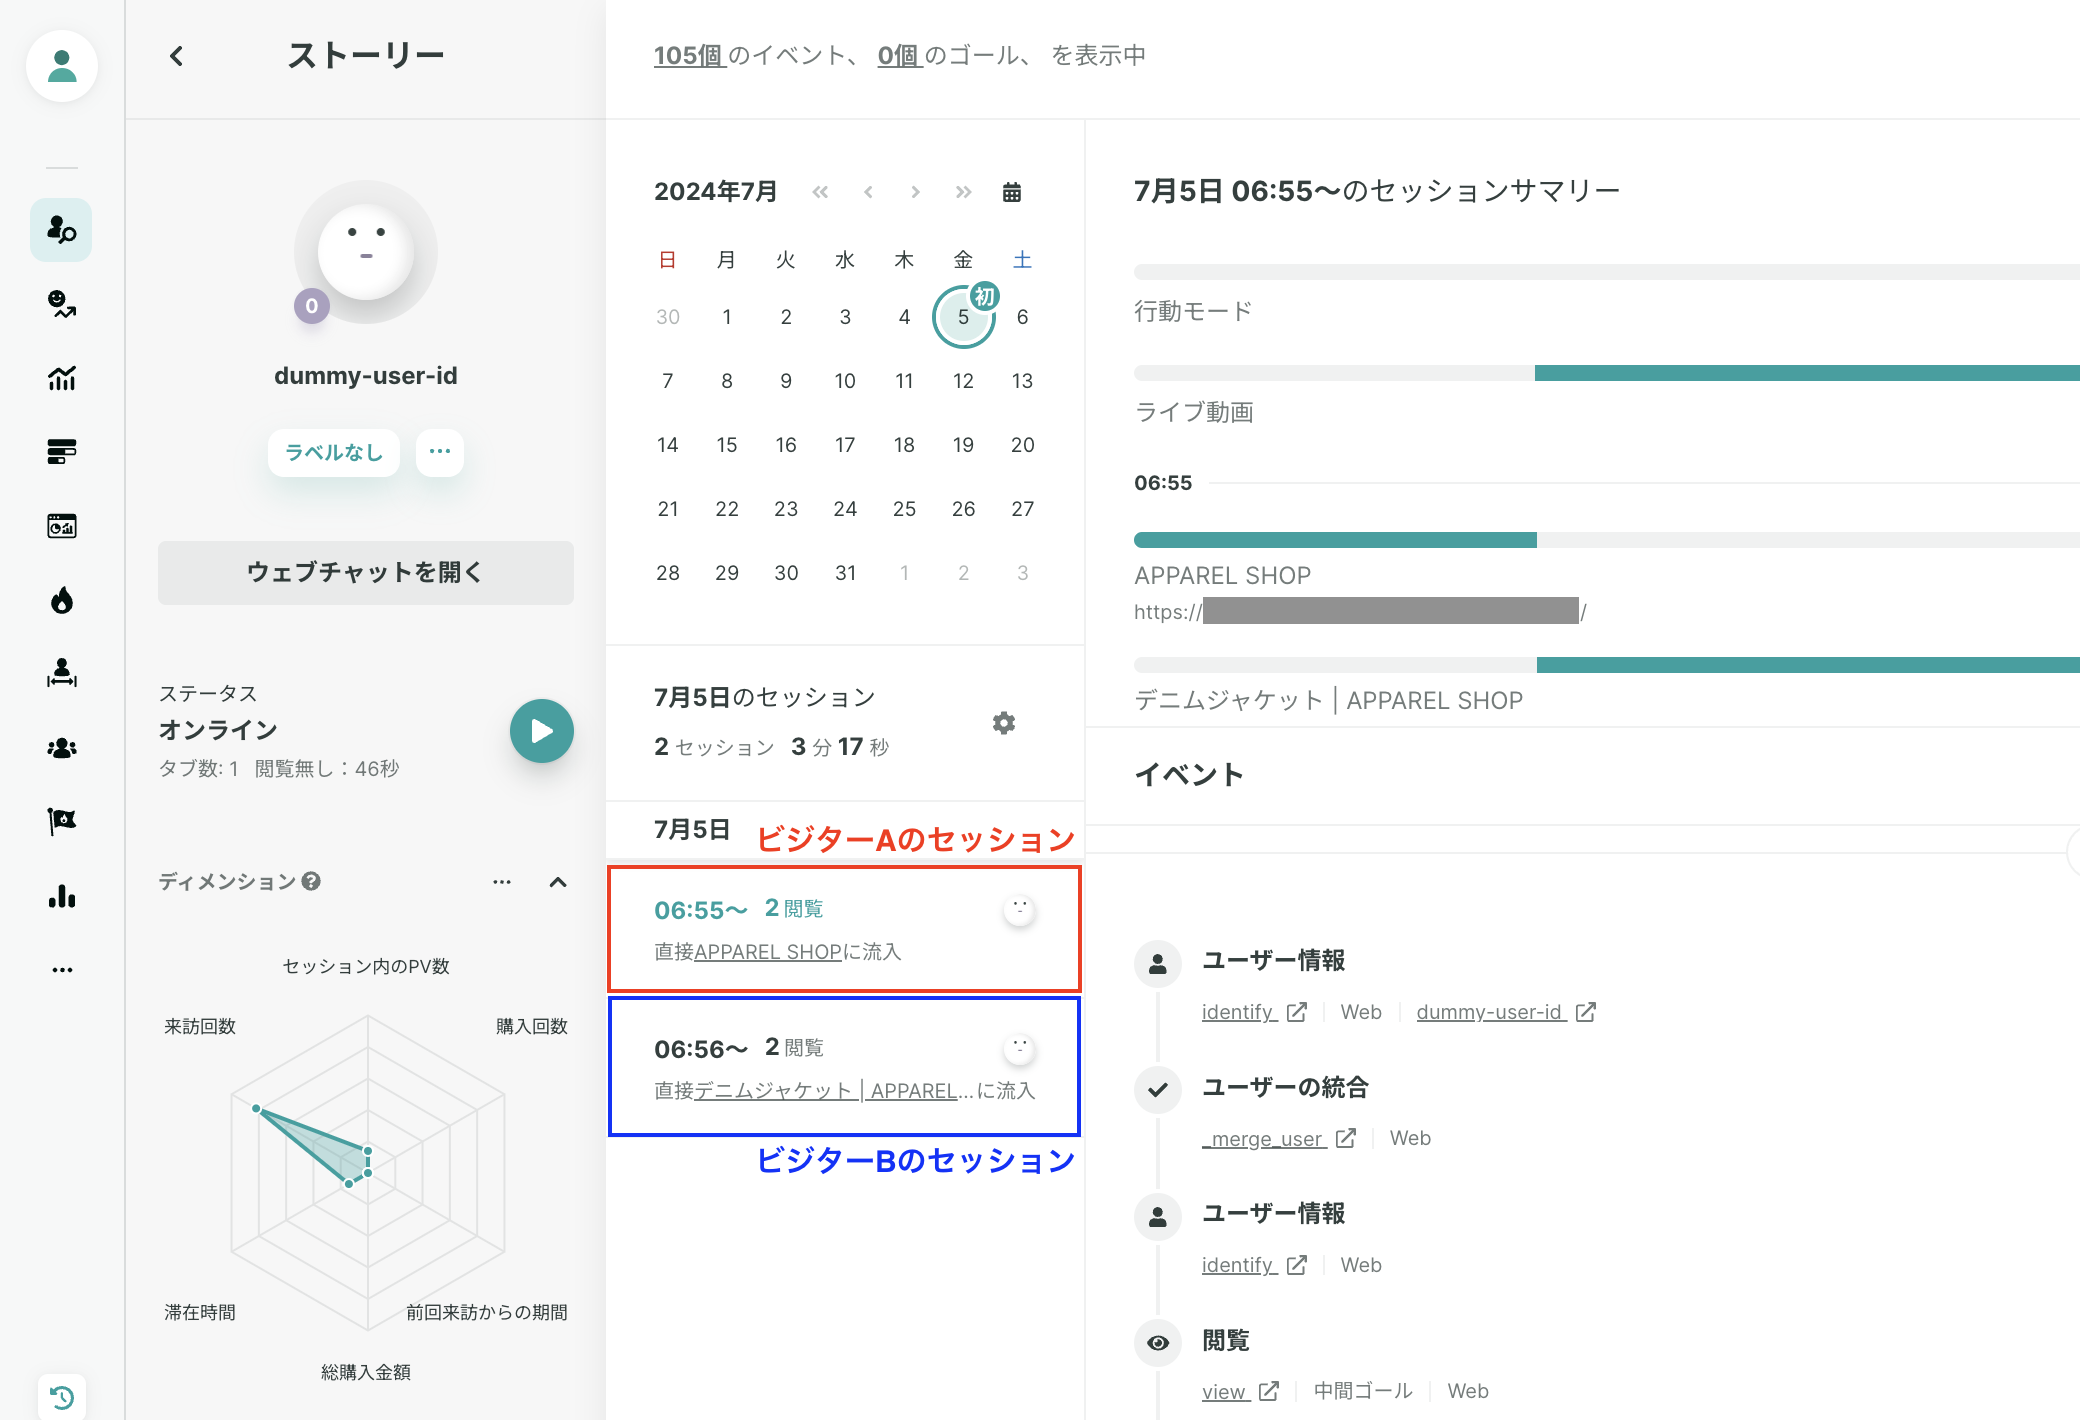2080x1420 pixels.
Task: Select the 06:56〜 session entry
Action: (844, 1067)
